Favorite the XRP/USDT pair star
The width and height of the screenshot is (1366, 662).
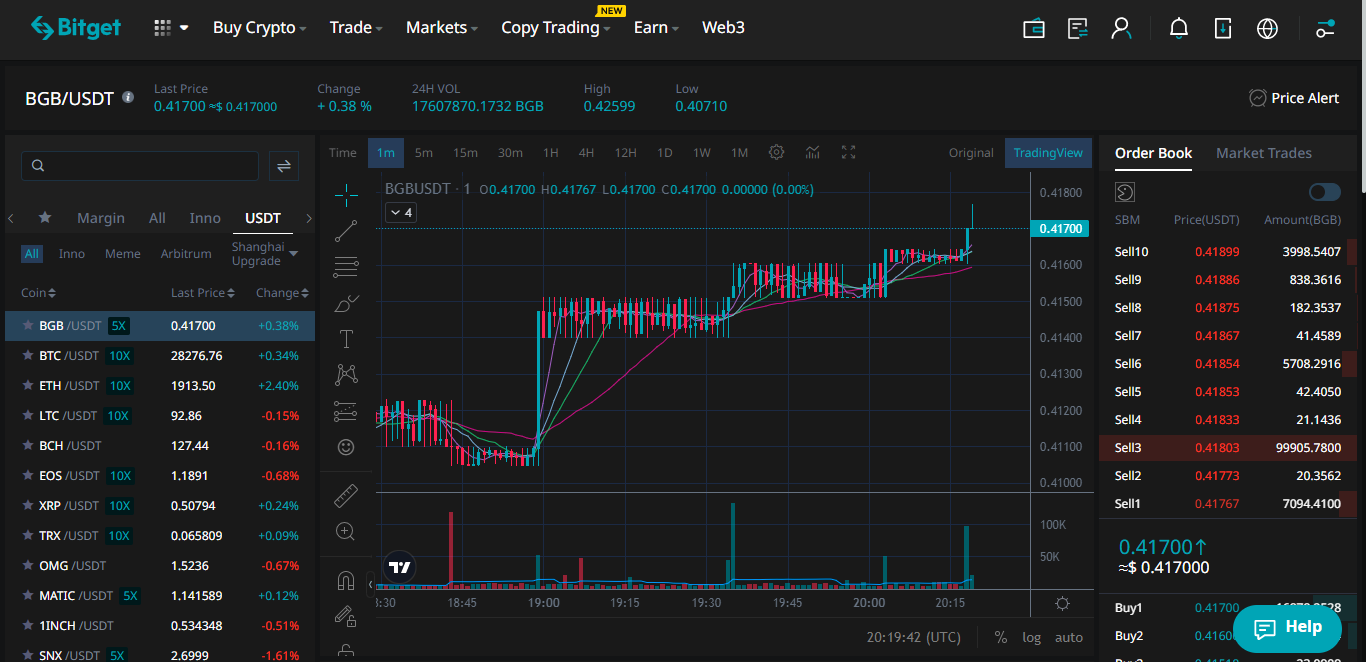tap(28, 506)
